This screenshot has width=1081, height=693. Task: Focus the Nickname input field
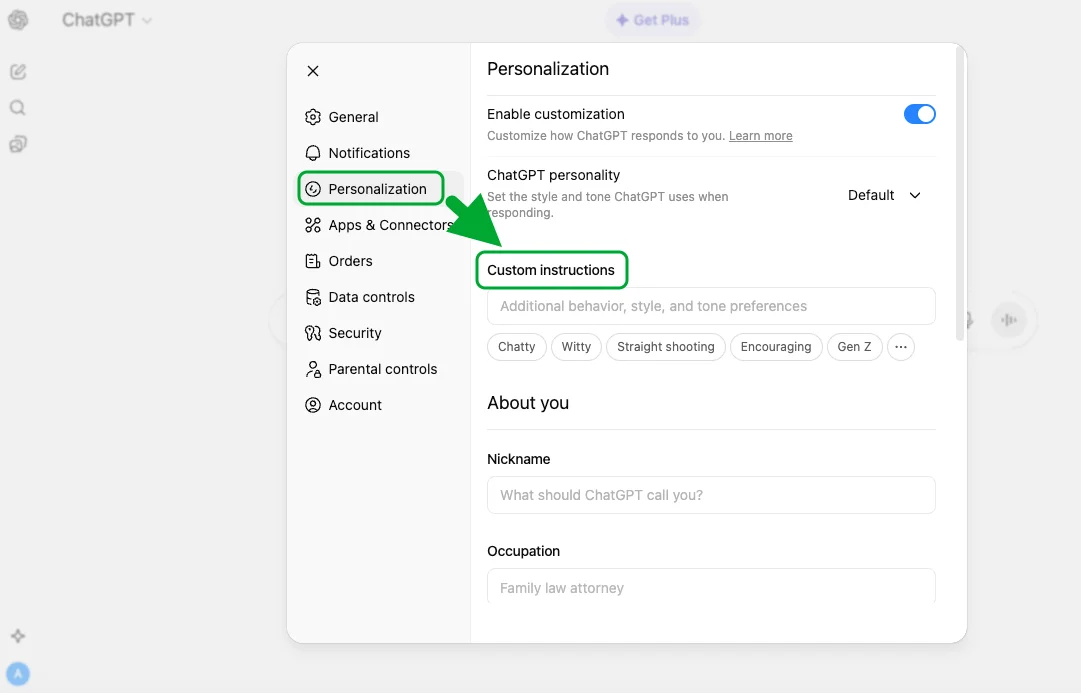[711, 495]
